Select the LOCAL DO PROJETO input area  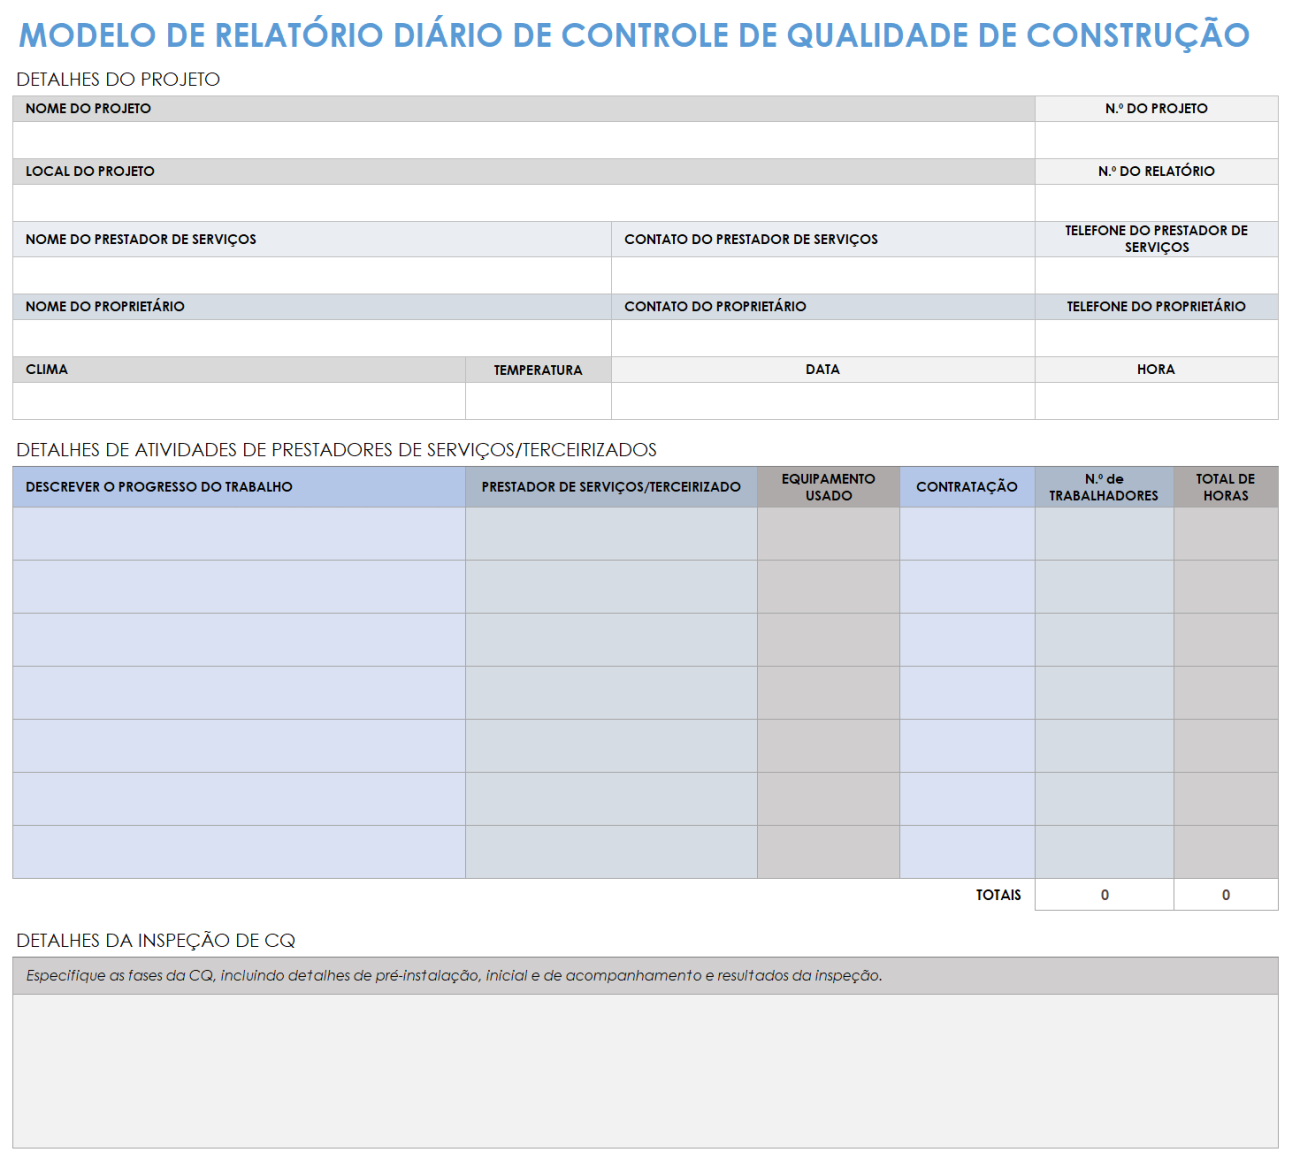(520, 202)
